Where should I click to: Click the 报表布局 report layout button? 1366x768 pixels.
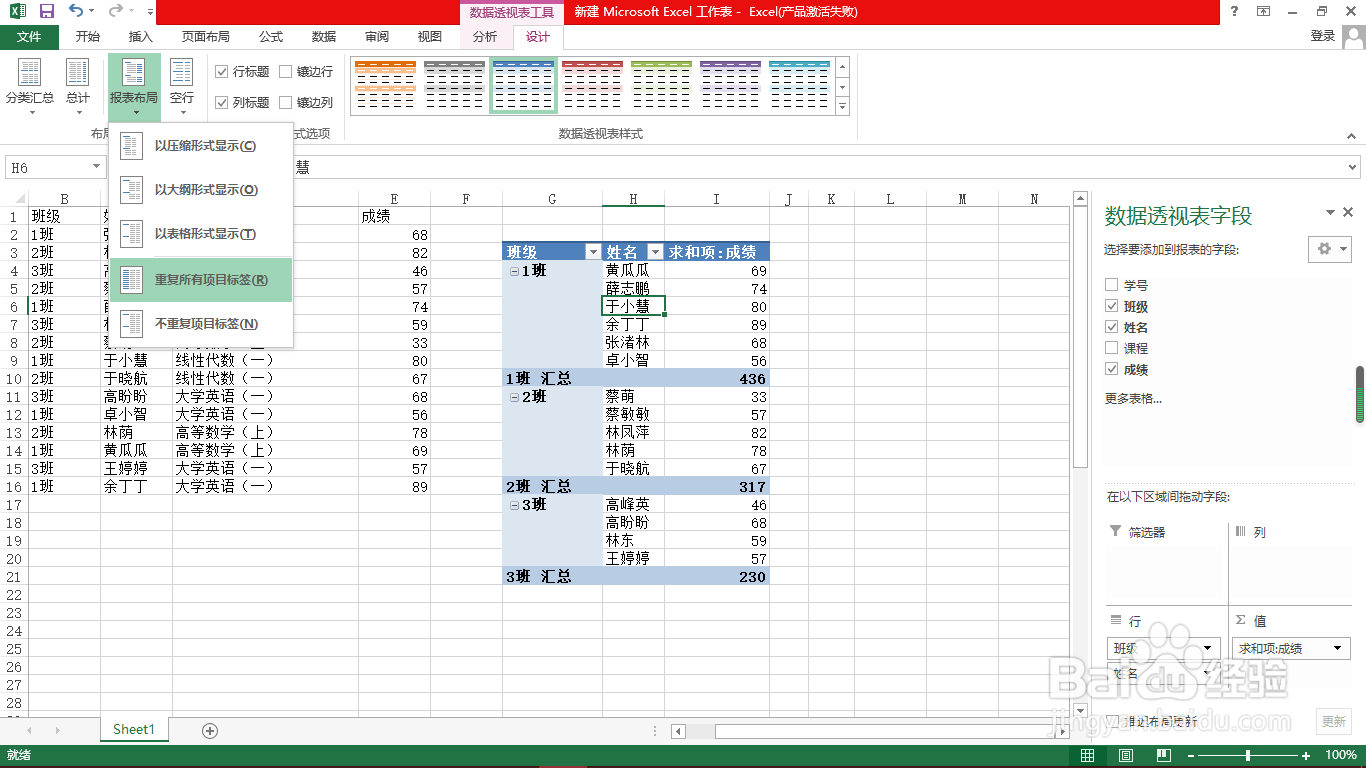[x=134, y=86]
